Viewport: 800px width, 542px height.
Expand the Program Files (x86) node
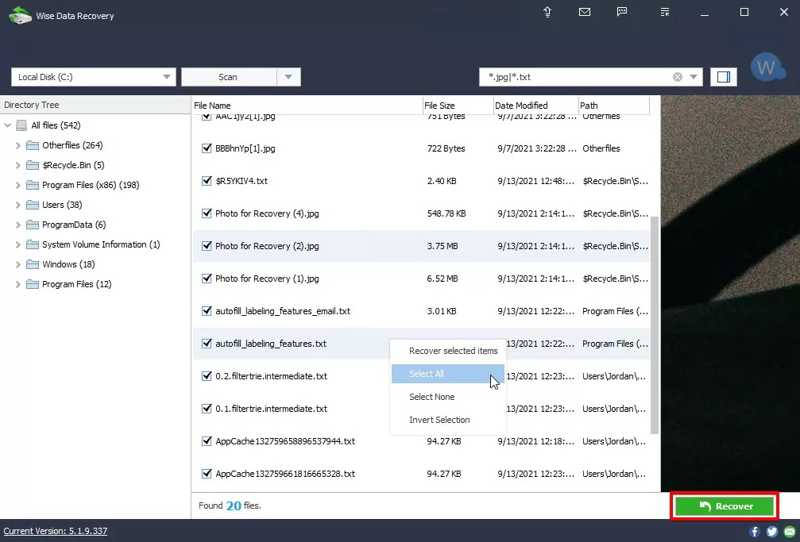point(18,185)
